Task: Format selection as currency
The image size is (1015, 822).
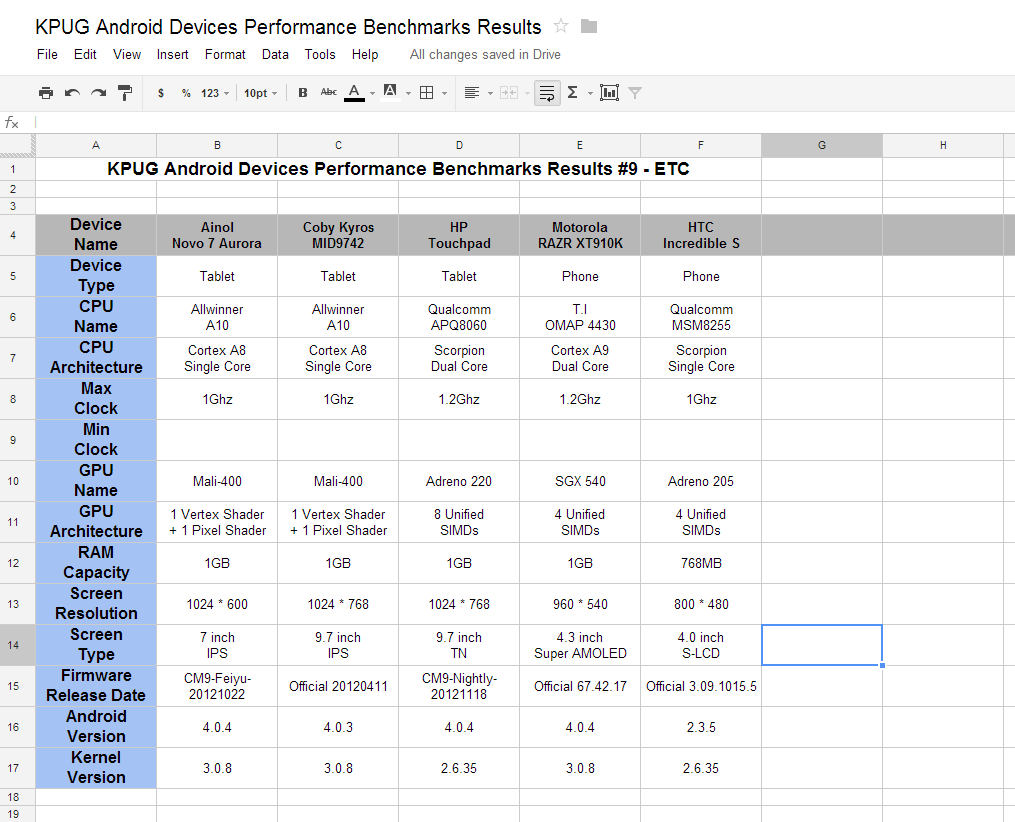Action: [x=161, y=93]
